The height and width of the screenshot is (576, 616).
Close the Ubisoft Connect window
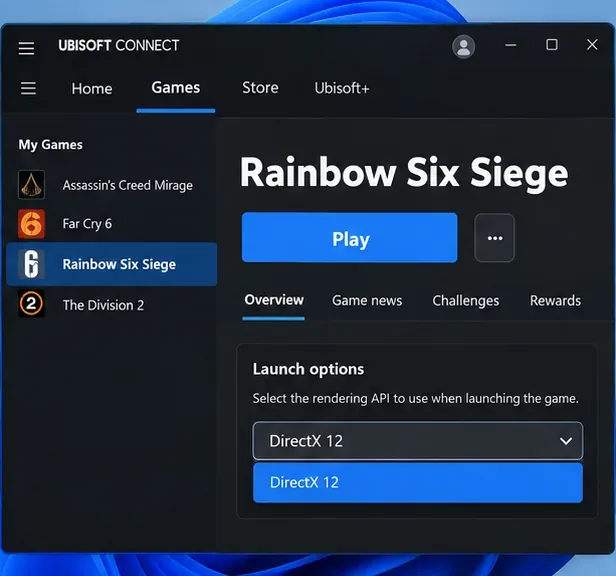pos(592,45)
